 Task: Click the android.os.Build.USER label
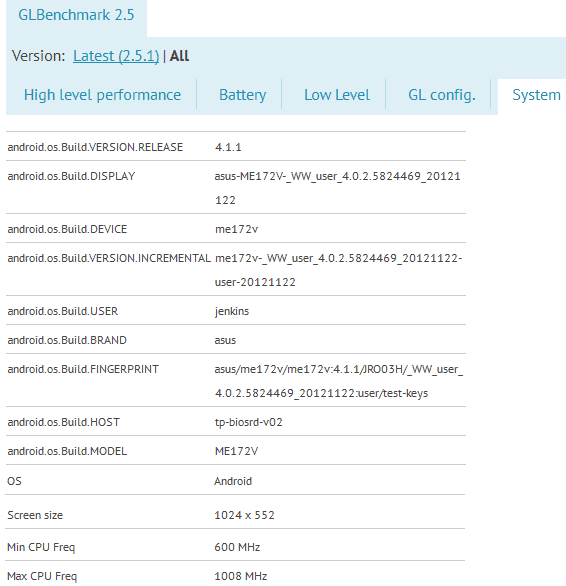(63, 311)
